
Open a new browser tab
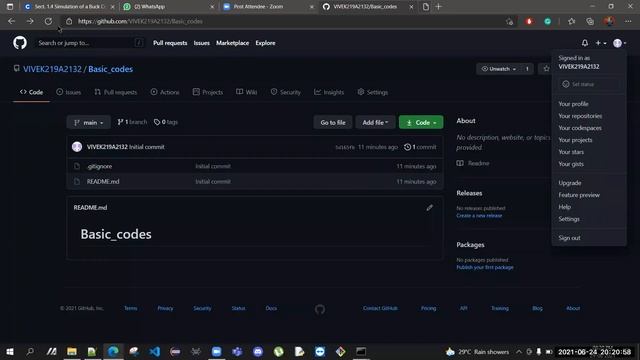(x=439, y=7)
